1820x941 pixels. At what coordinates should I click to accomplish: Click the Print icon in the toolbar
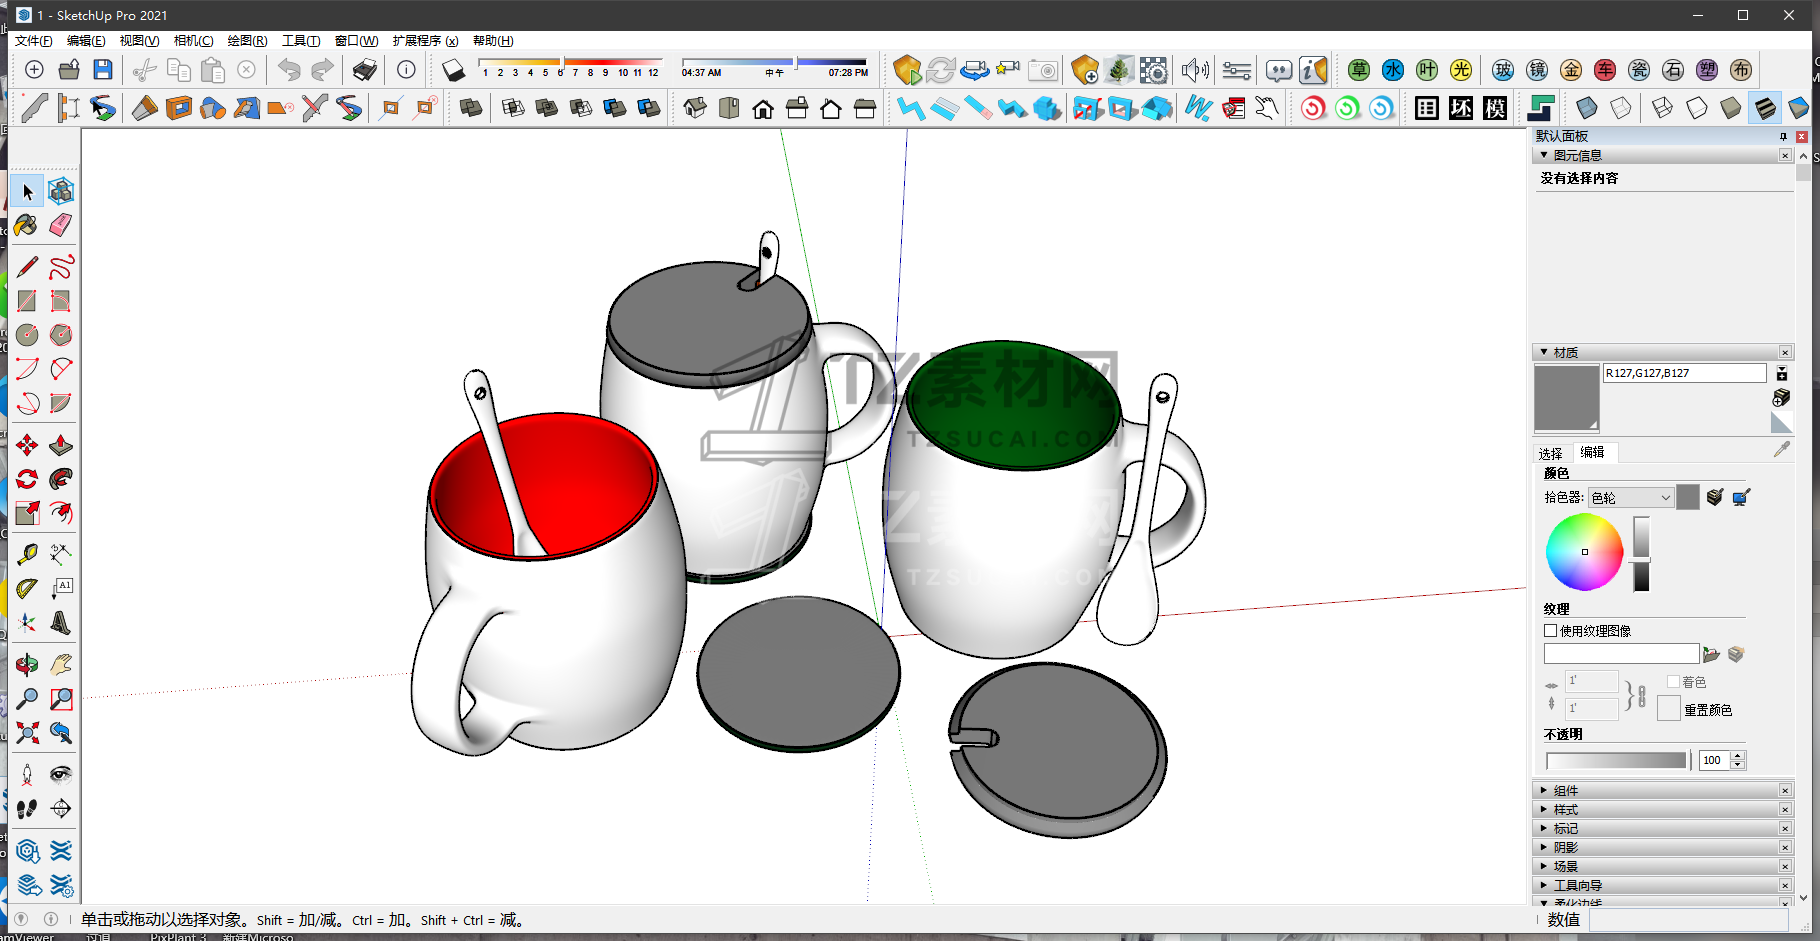pos(365,69)
